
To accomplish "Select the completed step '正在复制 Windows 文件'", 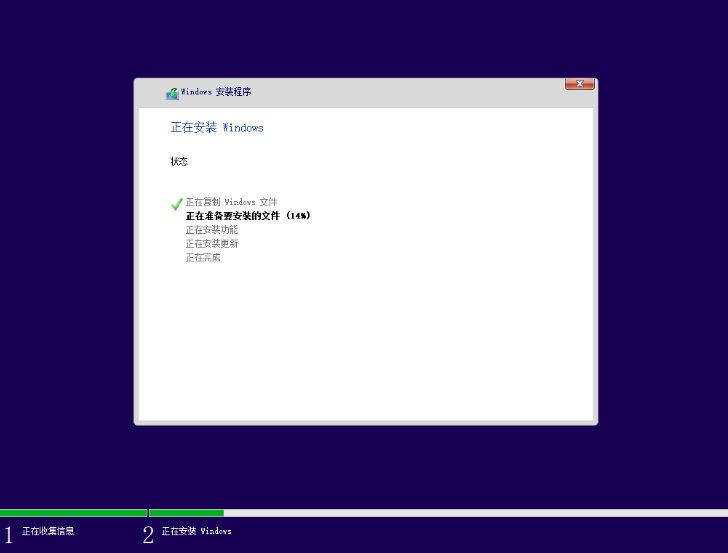I will 231,202.
